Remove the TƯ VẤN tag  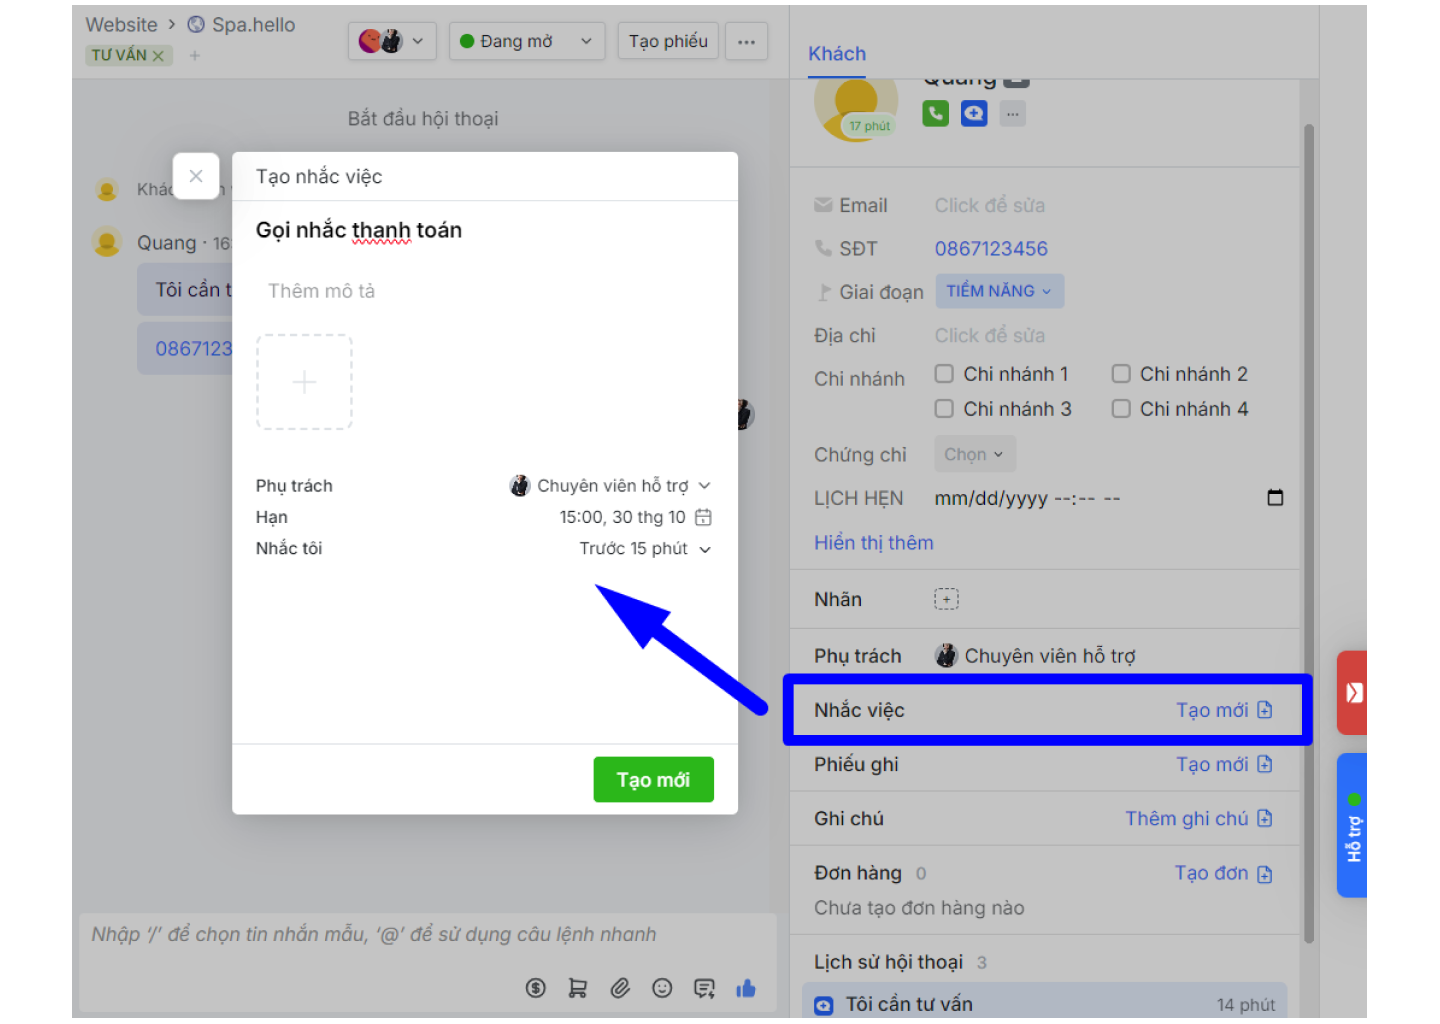click(158, 56)
